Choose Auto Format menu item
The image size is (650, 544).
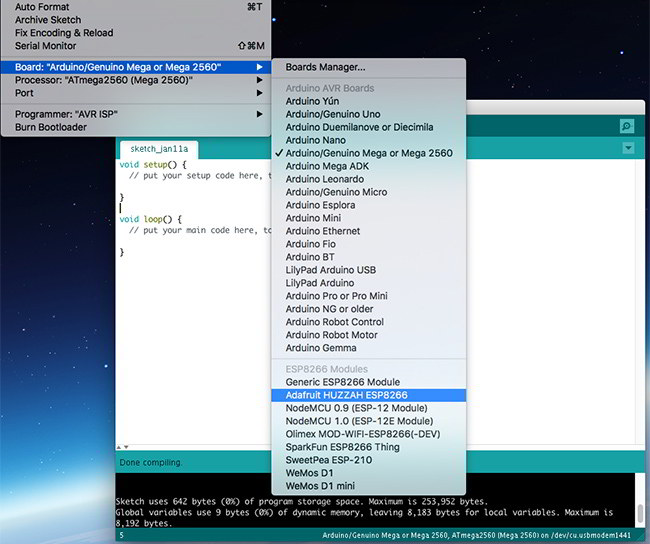tap(136, 7)
